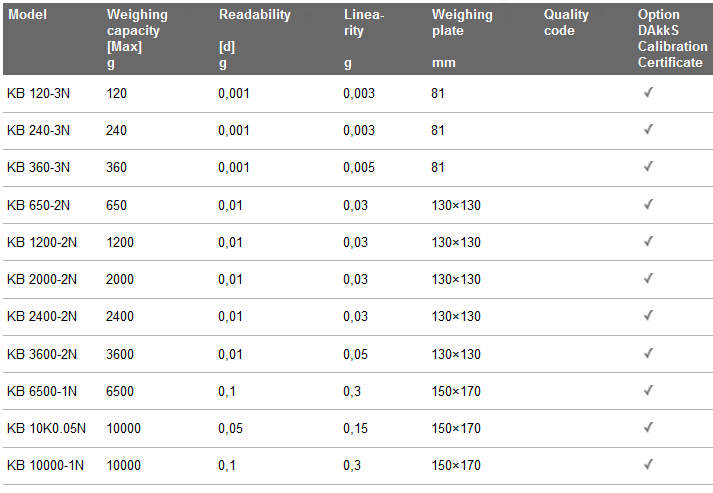Select model name KB 3600-2N

tap(42, 354)
